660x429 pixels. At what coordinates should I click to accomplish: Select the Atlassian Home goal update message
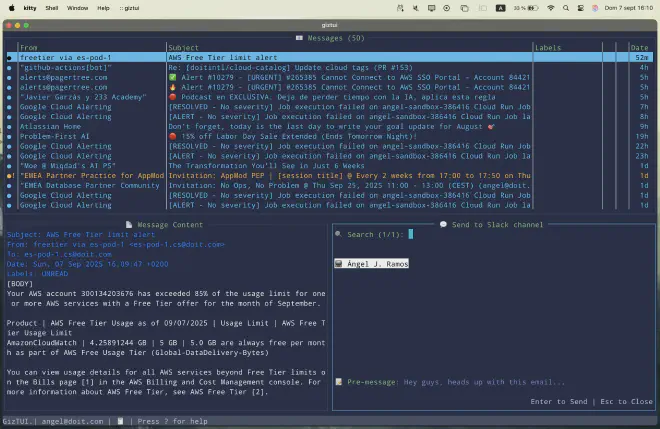pyautogui.click(x=330, y=126)
